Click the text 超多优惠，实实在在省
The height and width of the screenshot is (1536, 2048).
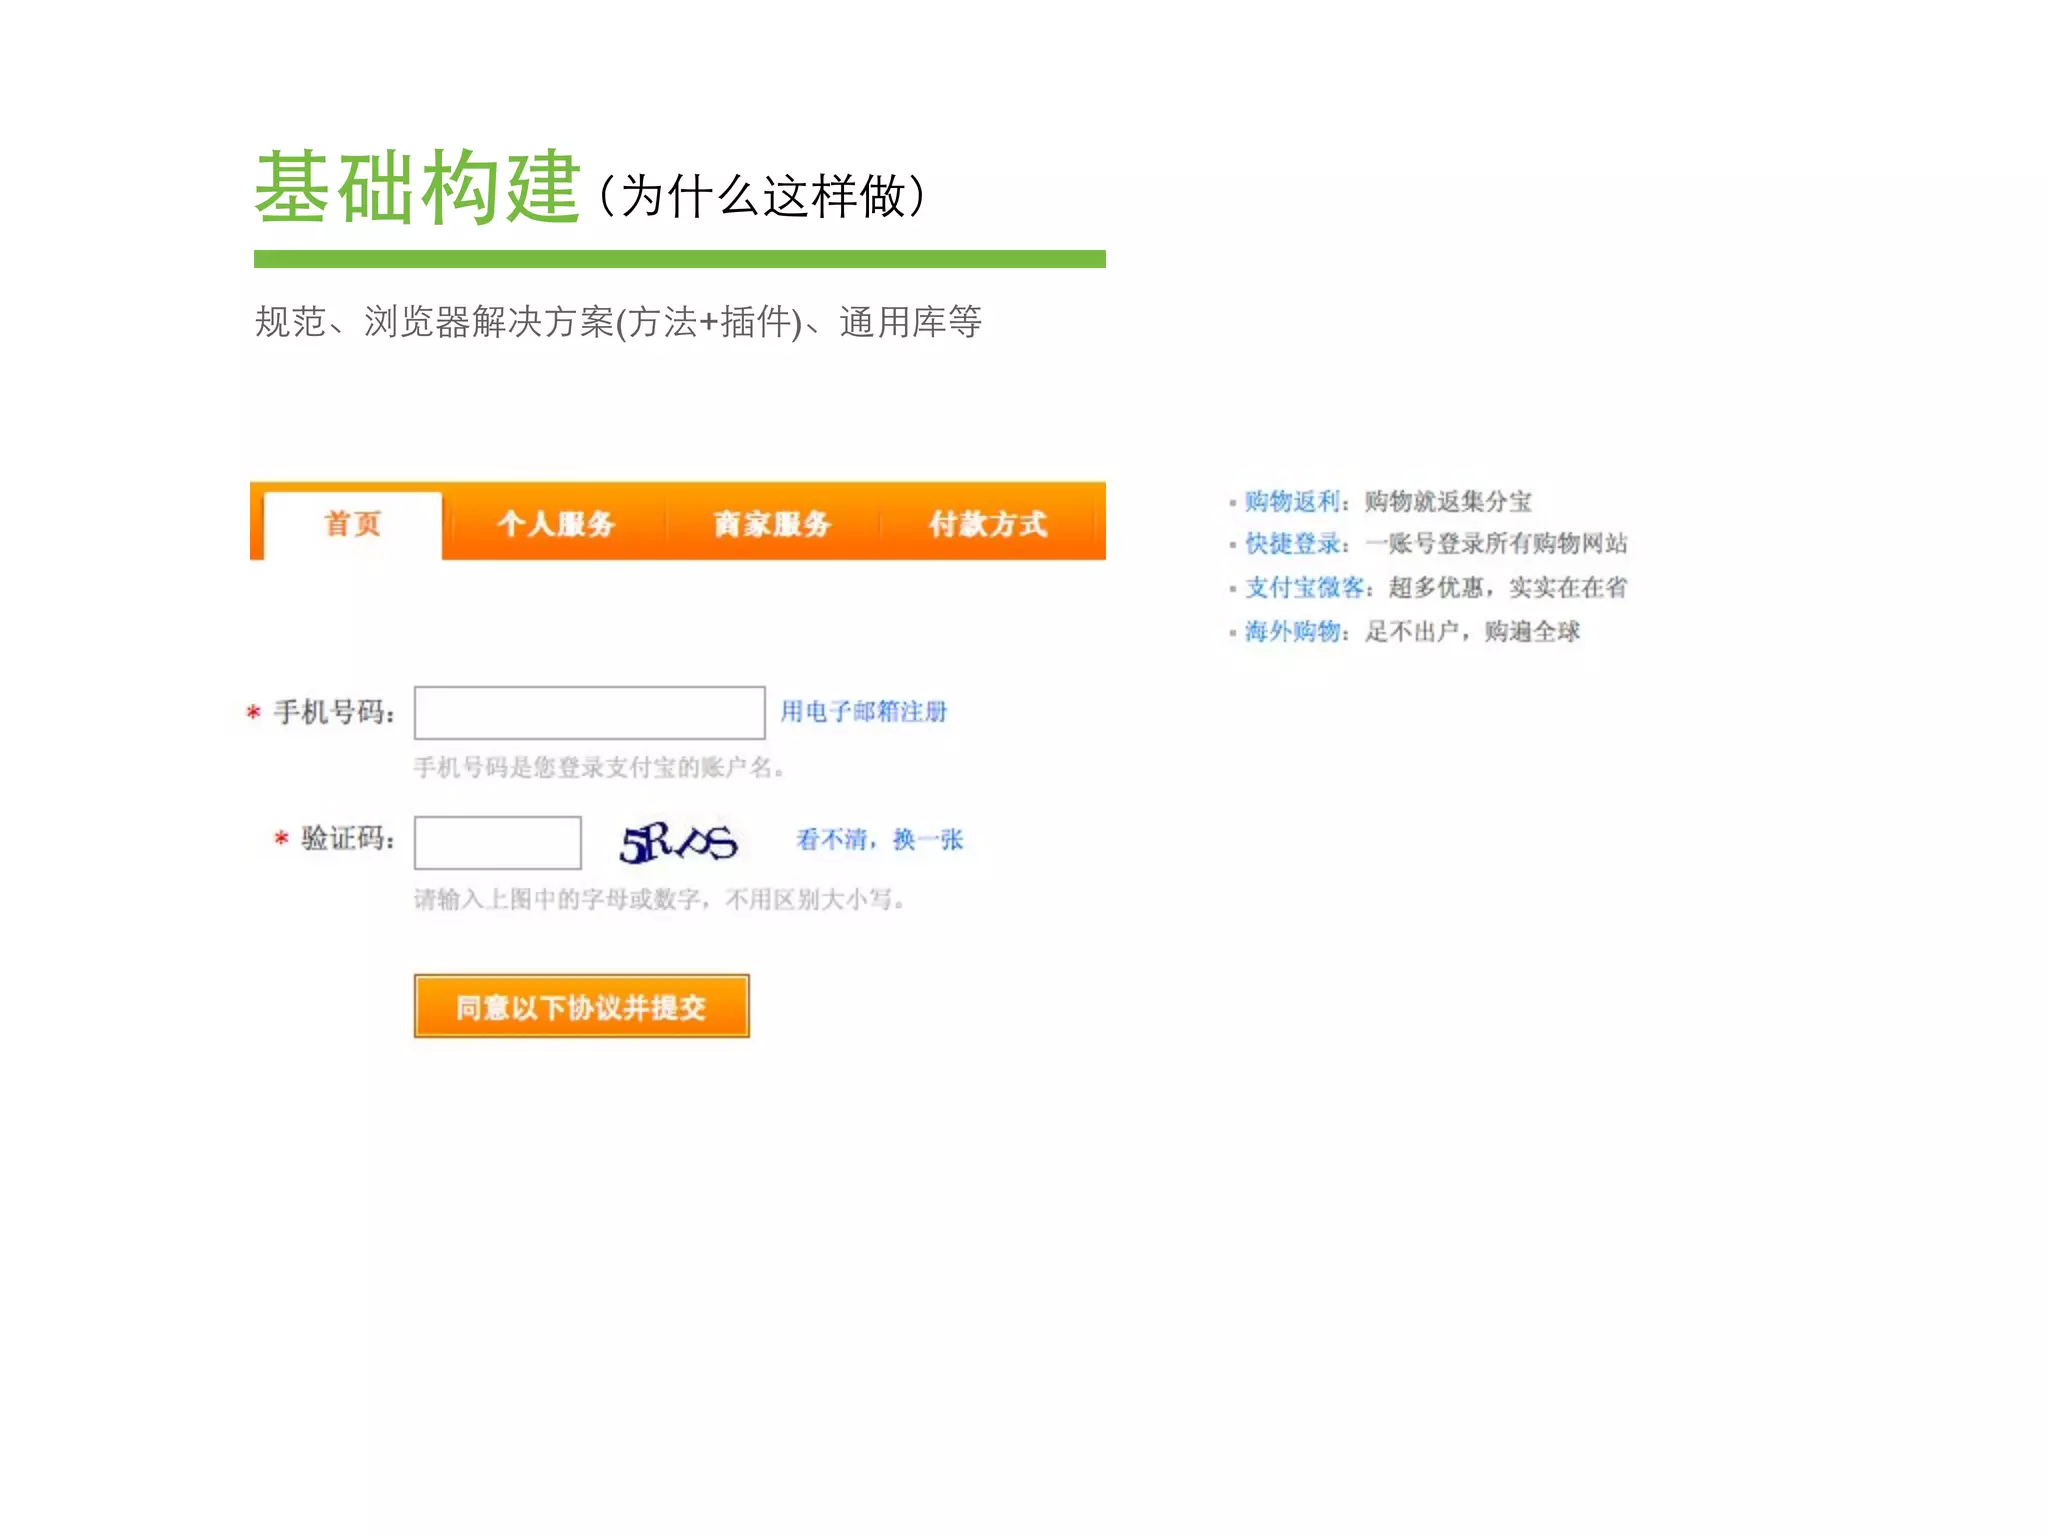[1508, 588]
